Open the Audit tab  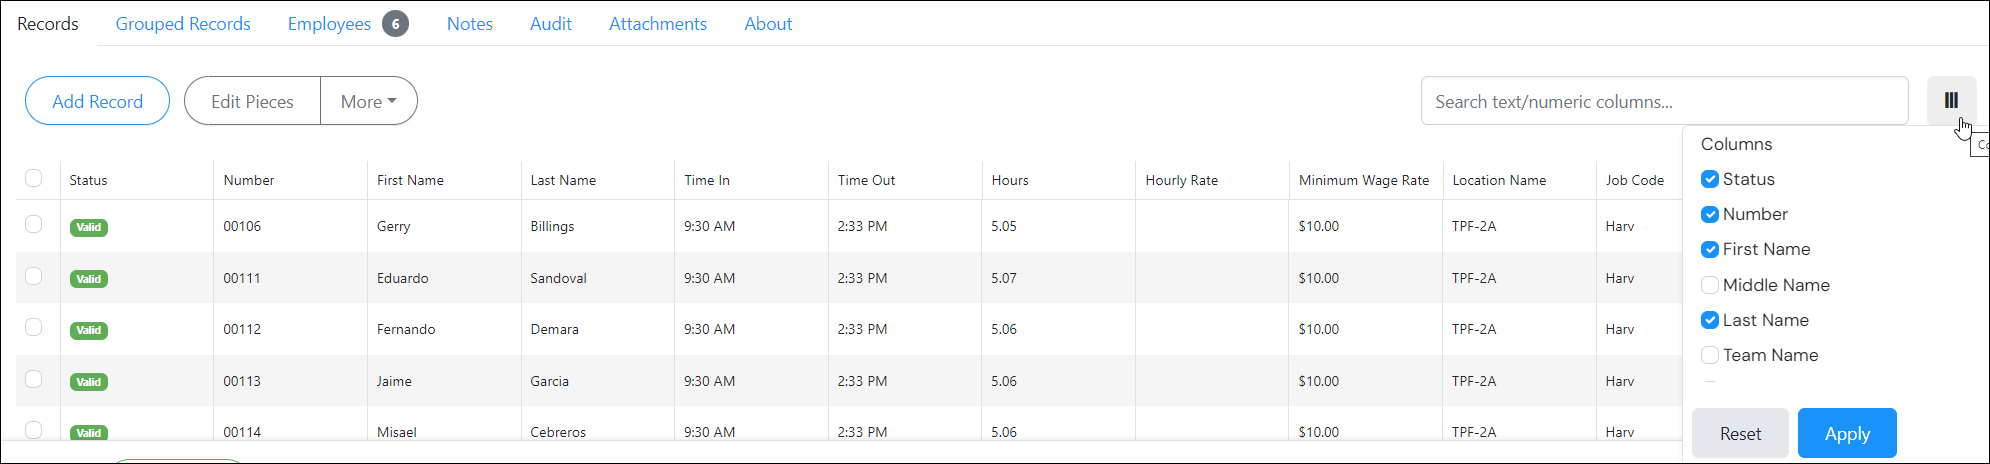click(x=551, y=24)
